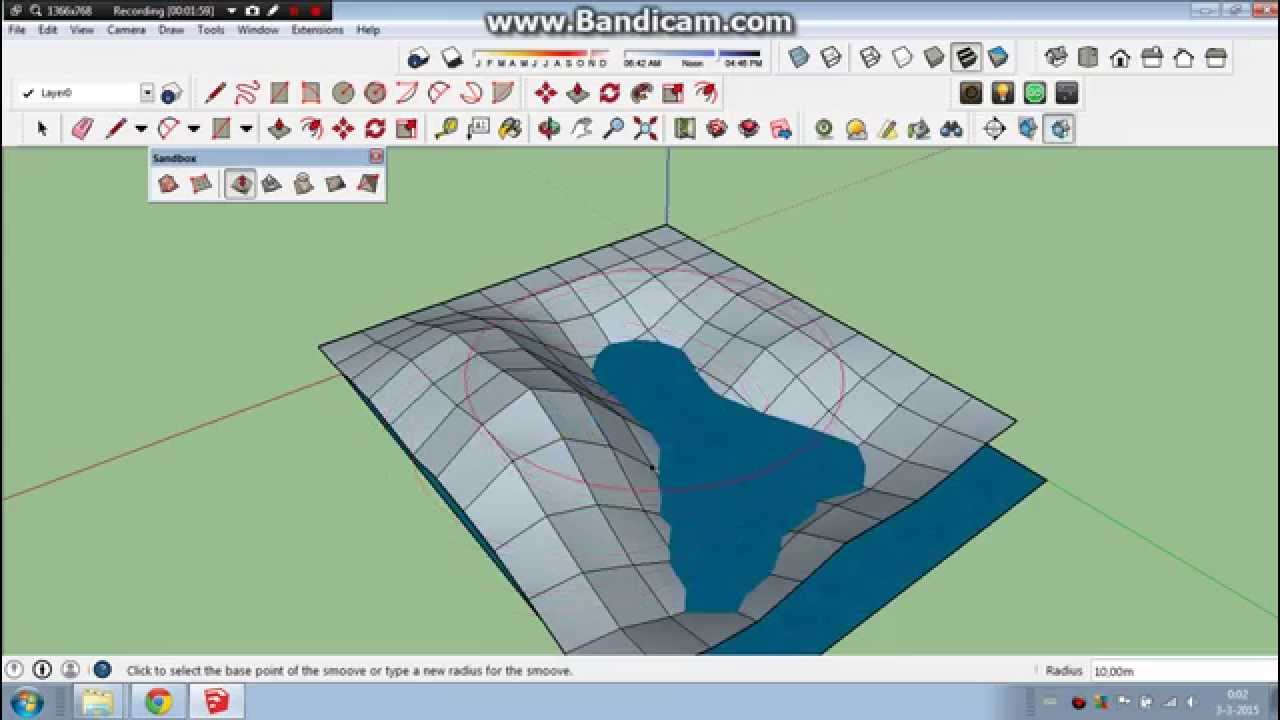Screen dimensions: 1280x720
Task: Pick the pink Eraser tool
Action: click(82, 128)
